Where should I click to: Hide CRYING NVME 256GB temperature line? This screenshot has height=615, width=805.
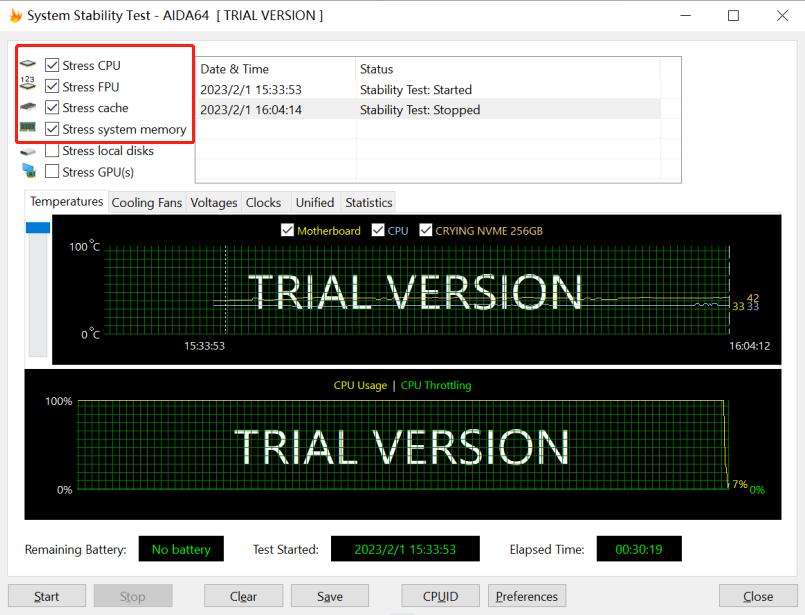426,230
